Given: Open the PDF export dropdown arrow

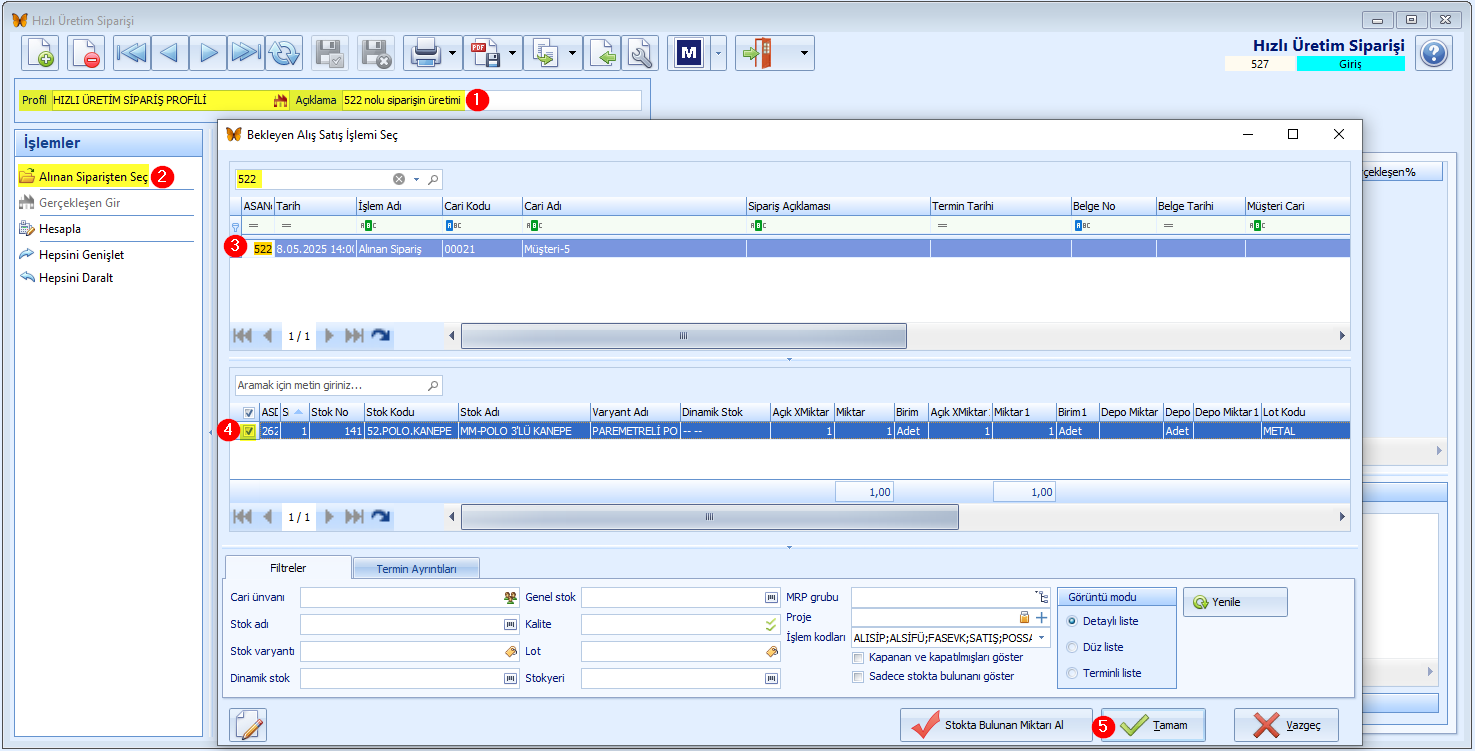Looking at the screenshot, I should tap(513, 53).
